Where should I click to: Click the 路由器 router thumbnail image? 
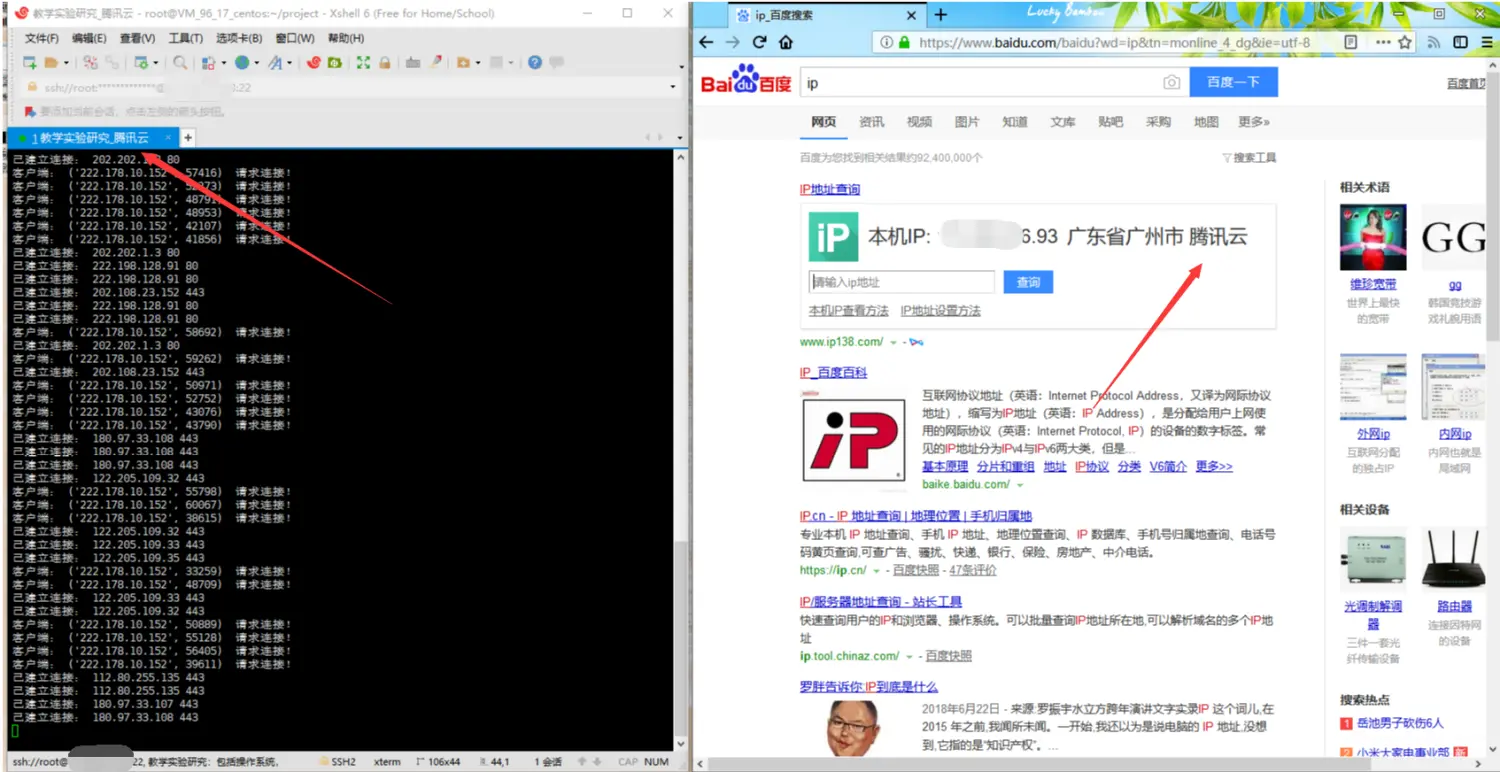point(1454,560)
